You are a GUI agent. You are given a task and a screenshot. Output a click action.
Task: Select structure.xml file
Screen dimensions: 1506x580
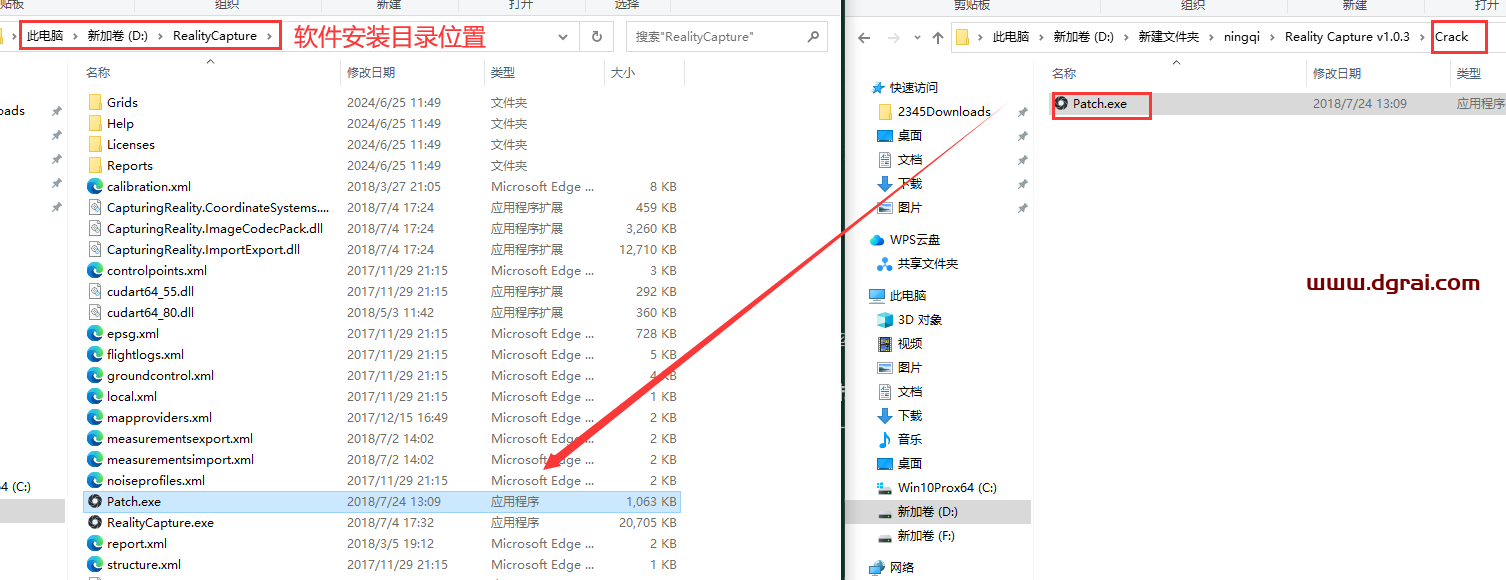click(x=144, y=564)
